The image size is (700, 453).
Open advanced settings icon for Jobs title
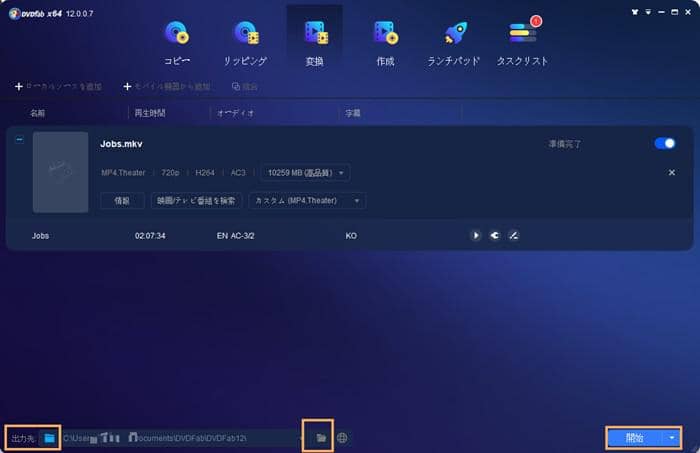495,235
